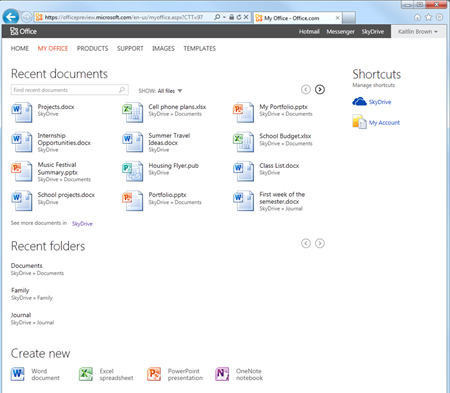This screenshot has width=450, height=393.
Task: Click Manage shortcuts link
Action: coord(374,85)
